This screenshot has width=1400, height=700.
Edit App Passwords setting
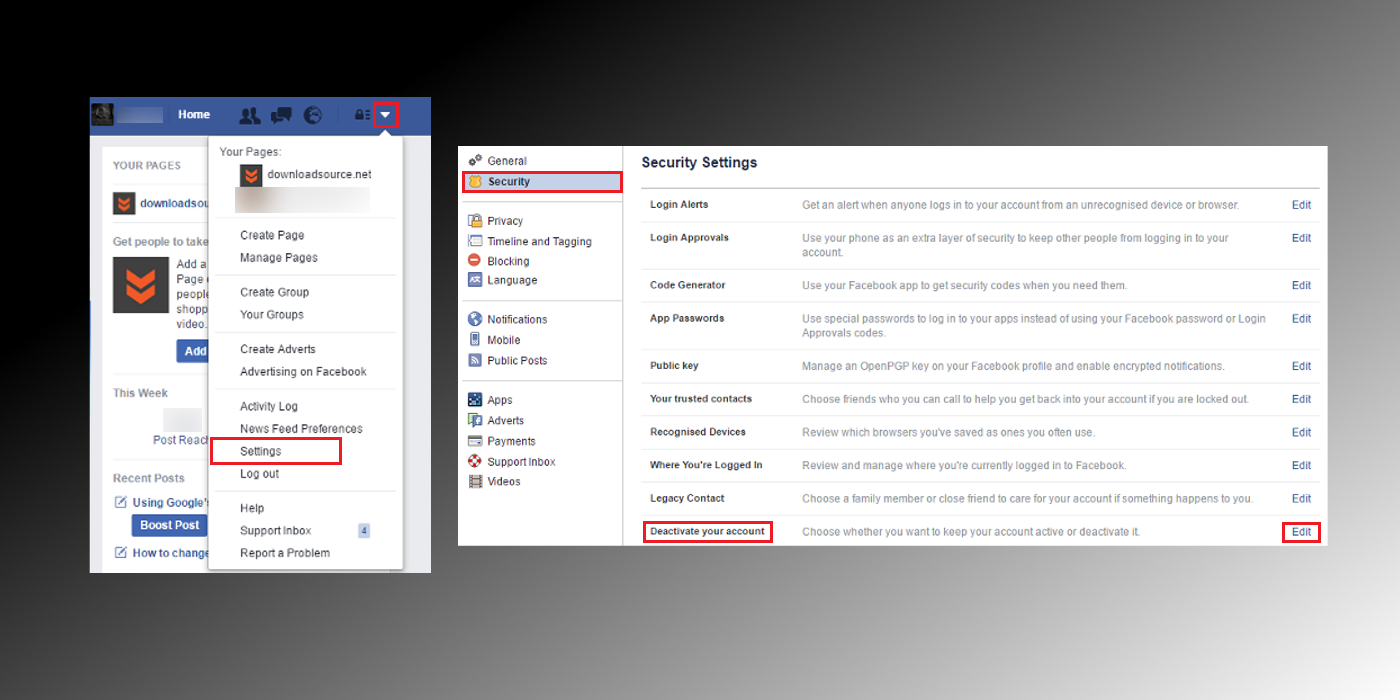(1301, 318)
